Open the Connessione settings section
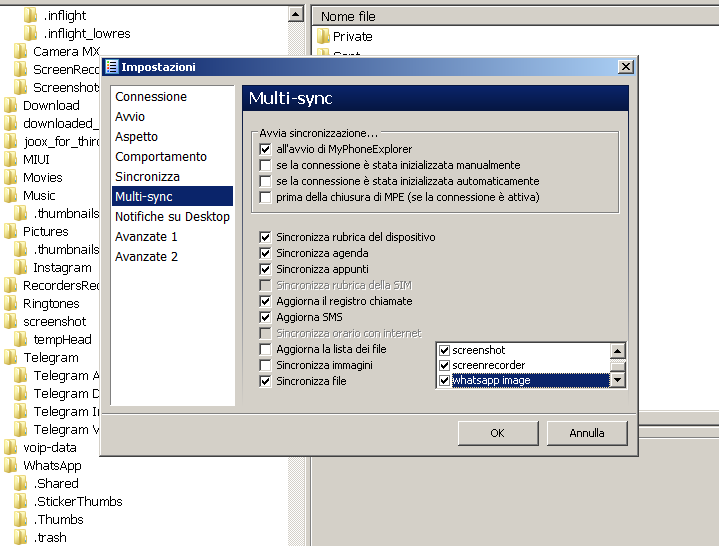Viewport: 719px width, 546px height. point(151,97)
